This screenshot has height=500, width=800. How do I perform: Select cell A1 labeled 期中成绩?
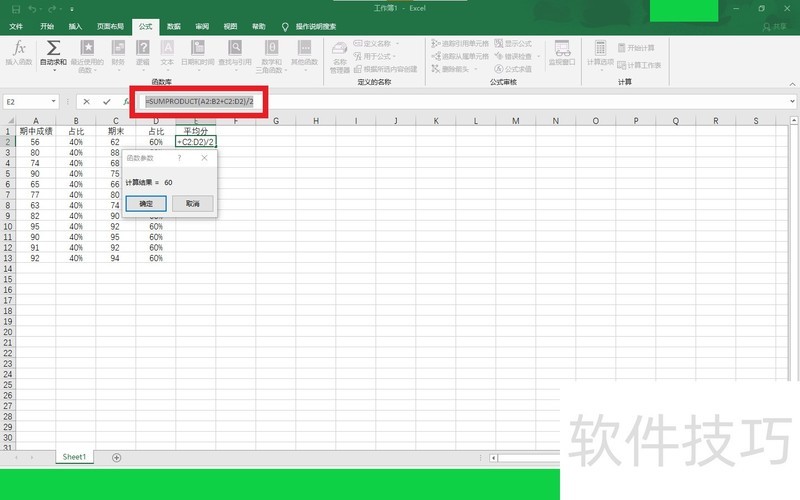click(x=36, y=131)
